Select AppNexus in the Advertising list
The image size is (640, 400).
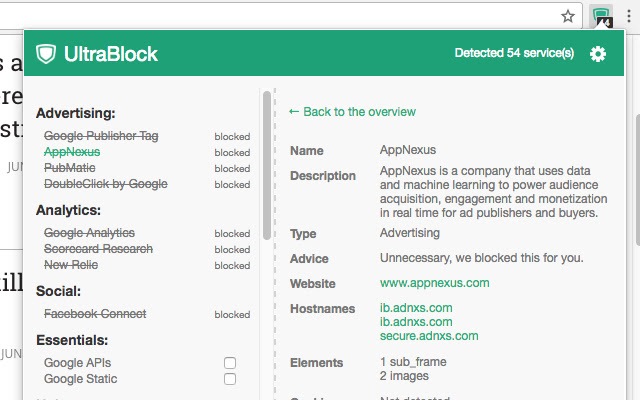click(x=72, y=152)
